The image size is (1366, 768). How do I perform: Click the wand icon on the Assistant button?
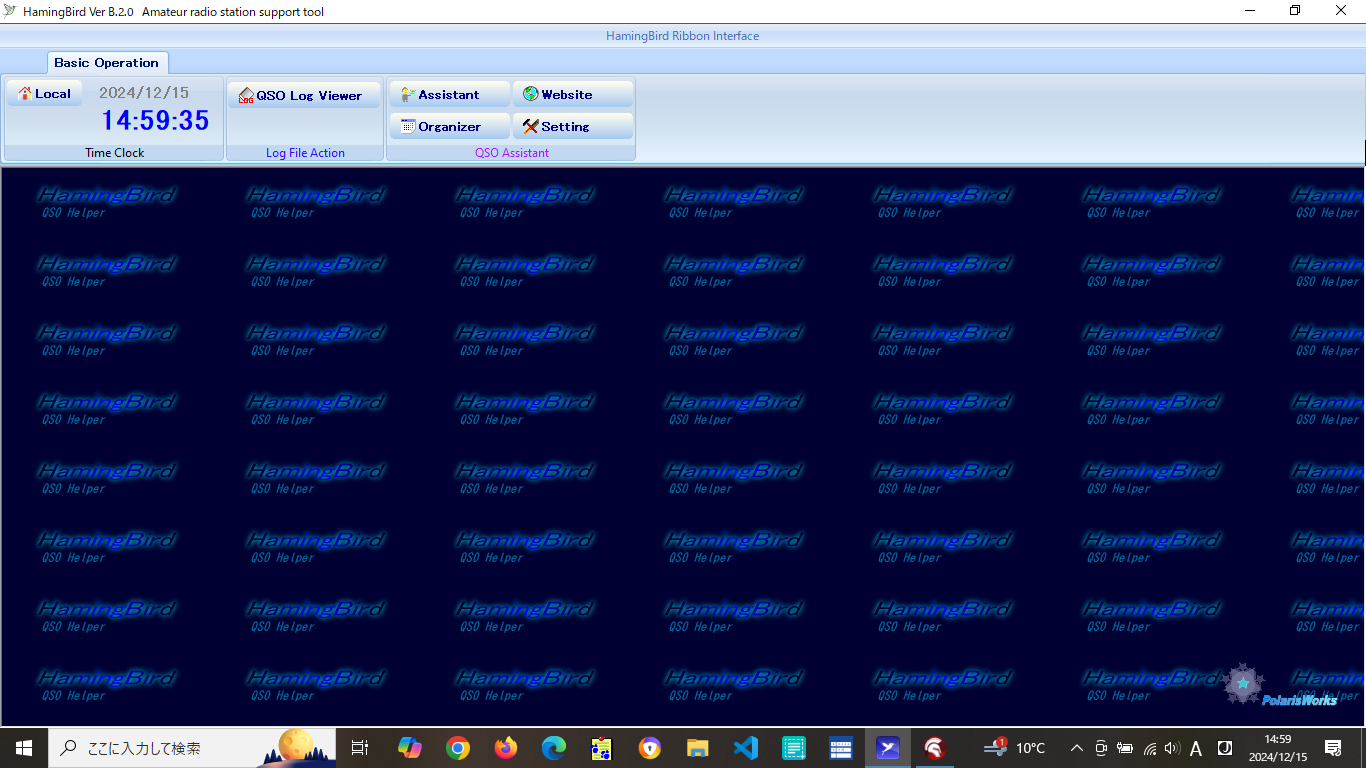point(408,94)
